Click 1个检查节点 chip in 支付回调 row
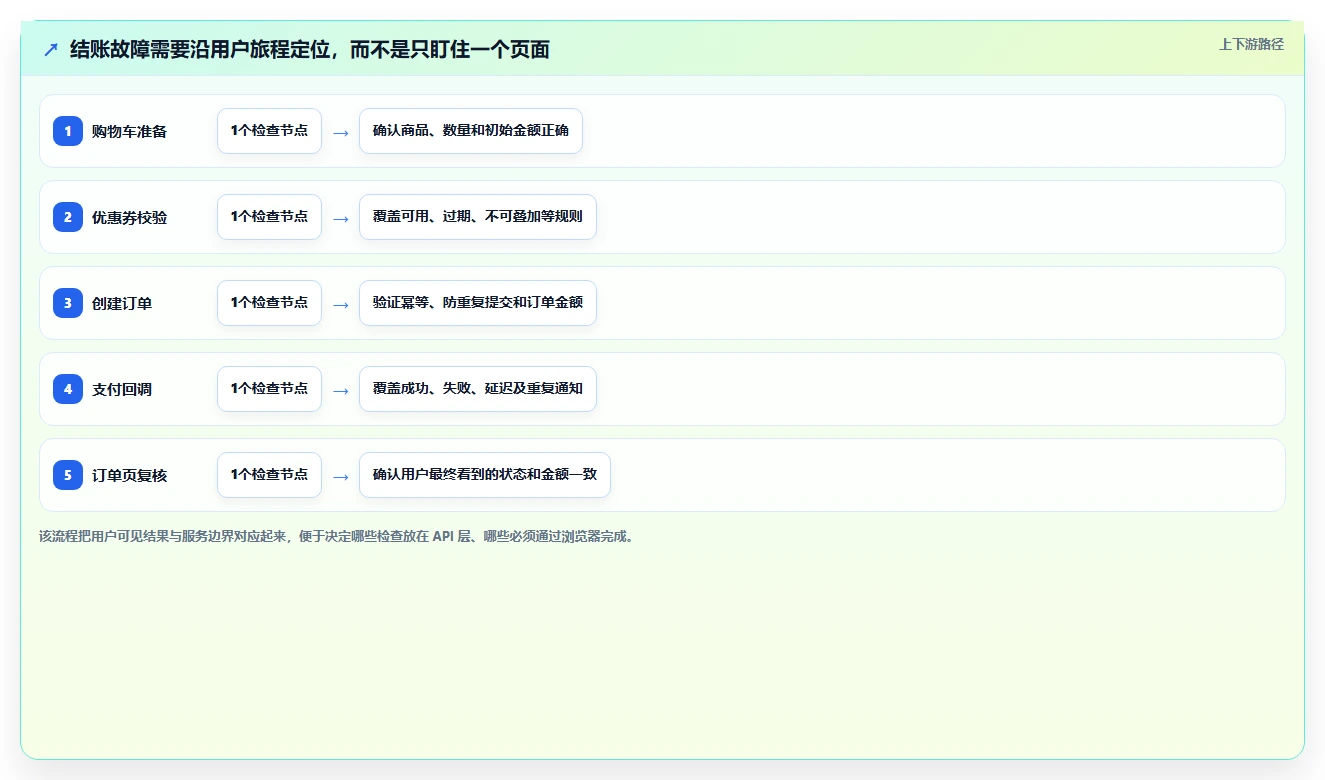This screenshot has height=780, width=1325. 269,389
